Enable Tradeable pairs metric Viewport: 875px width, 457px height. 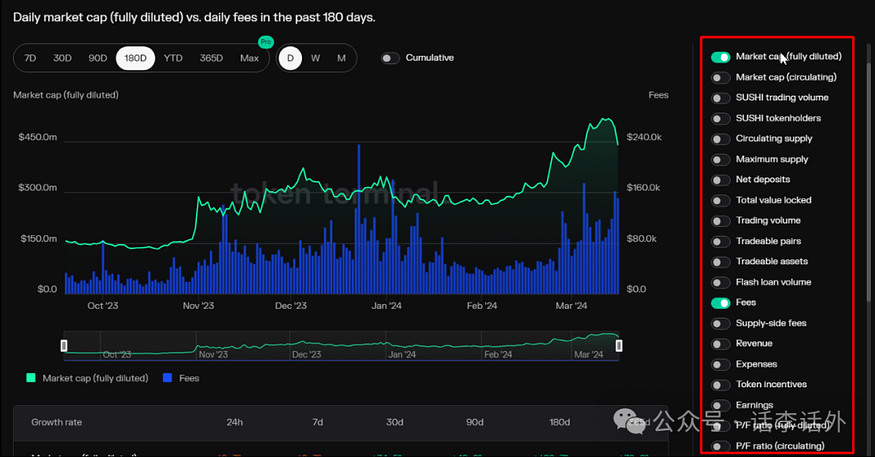click(720, 242)
